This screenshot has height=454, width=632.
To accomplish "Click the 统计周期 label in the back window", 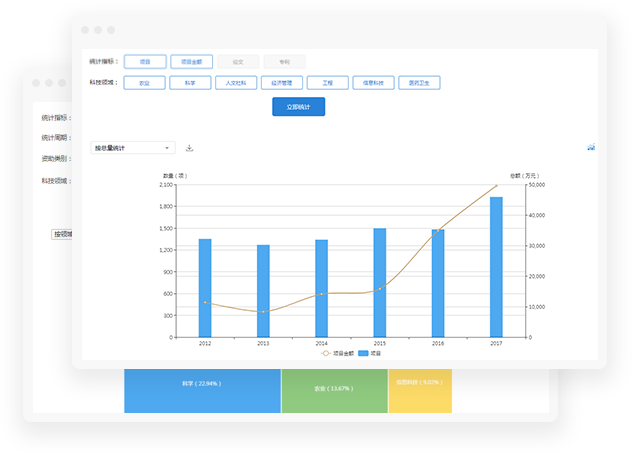I will tap(56, 137).
